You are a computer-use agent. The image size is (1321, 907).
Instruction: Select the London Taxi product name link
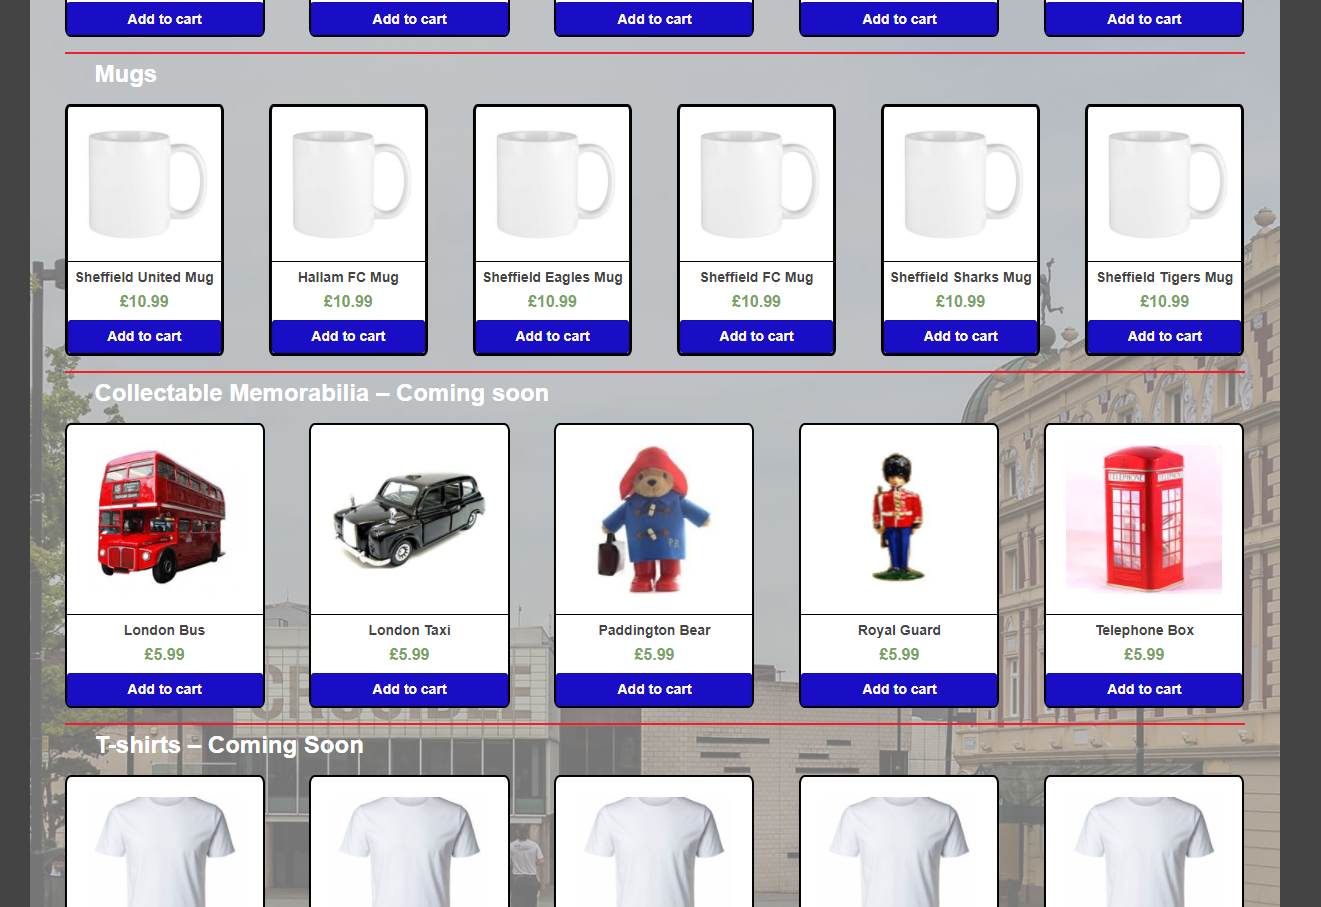tap(409, 630)
